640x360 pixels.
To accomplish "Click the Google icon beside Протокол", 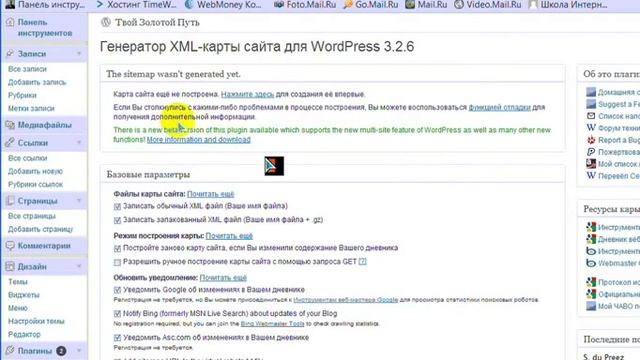I will tap(591, 282).
